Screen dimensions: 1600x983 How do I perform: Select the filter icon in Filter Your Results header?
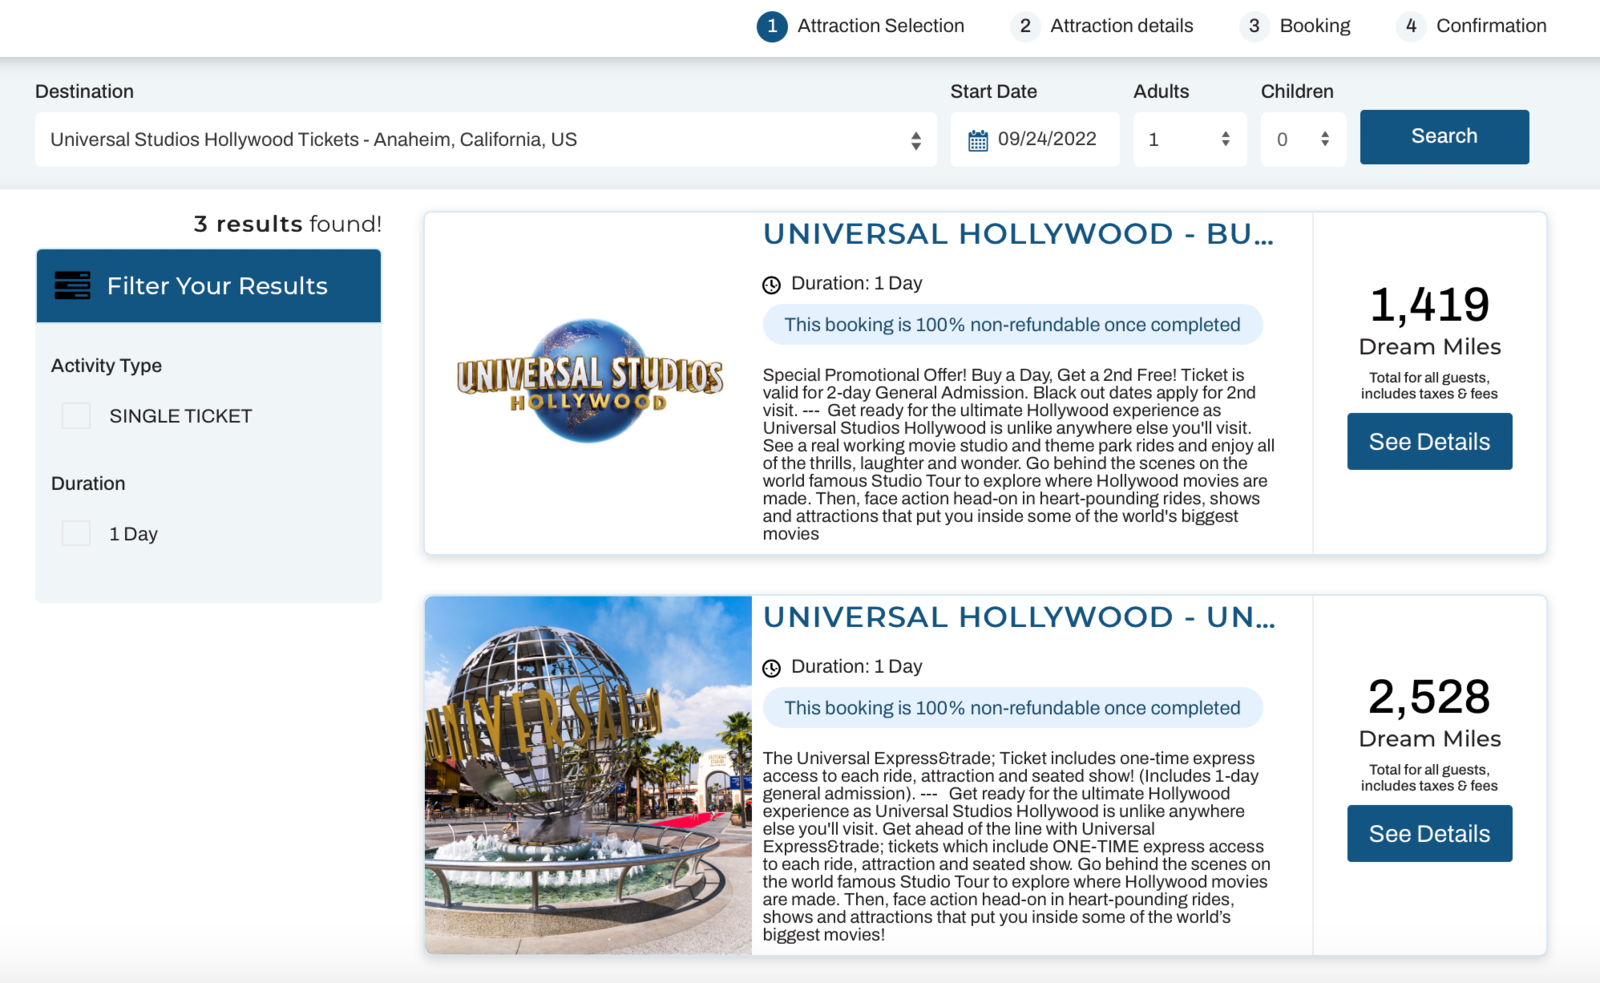(x=74, y=285)
